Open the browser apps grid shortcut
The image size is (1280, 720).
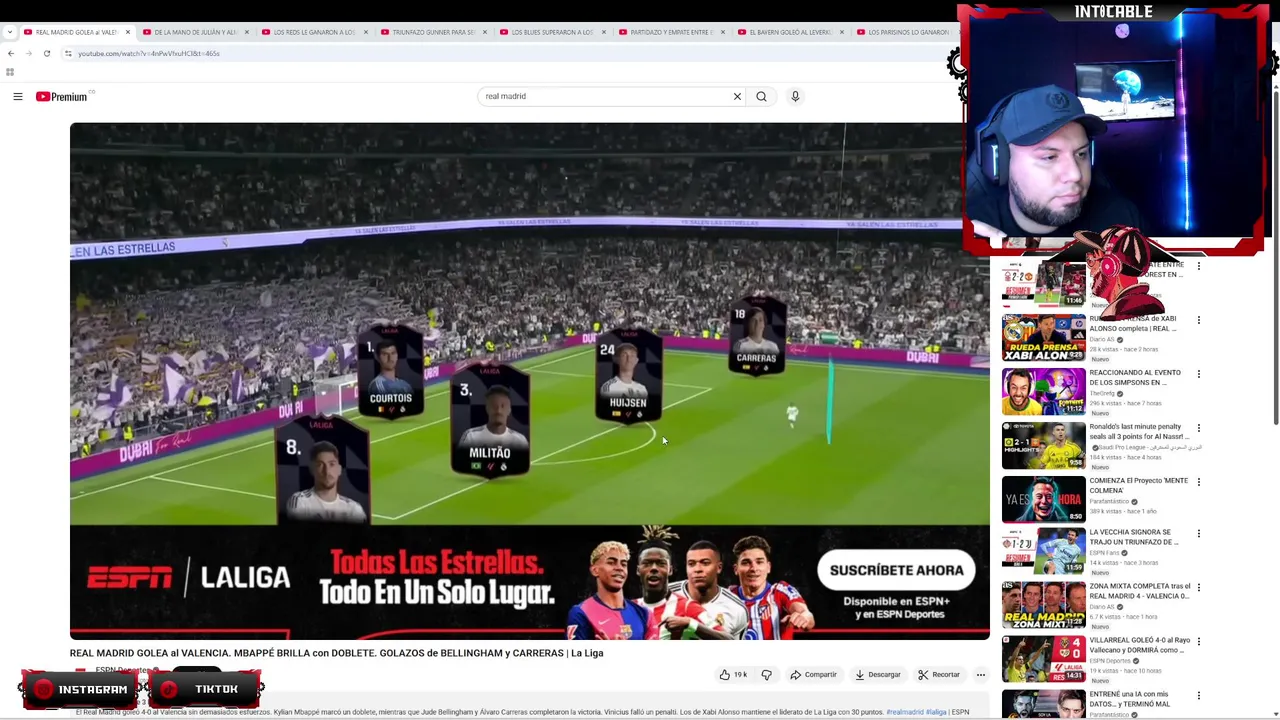10,72
